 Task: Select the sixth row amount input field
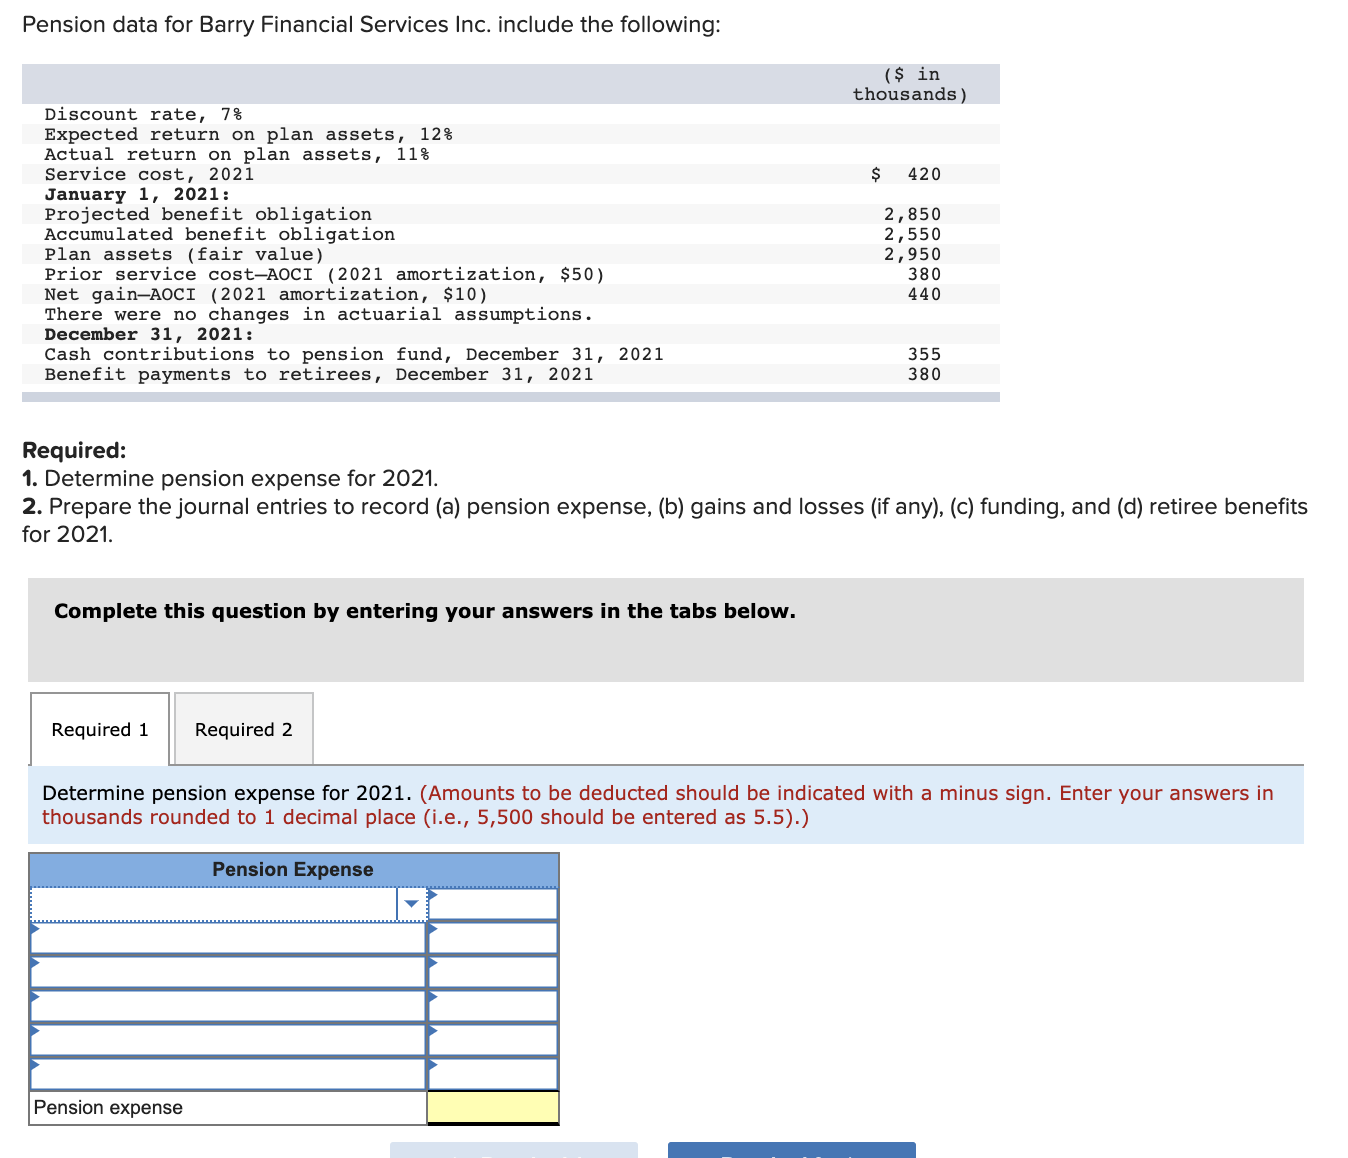[x=493, y=1074]
